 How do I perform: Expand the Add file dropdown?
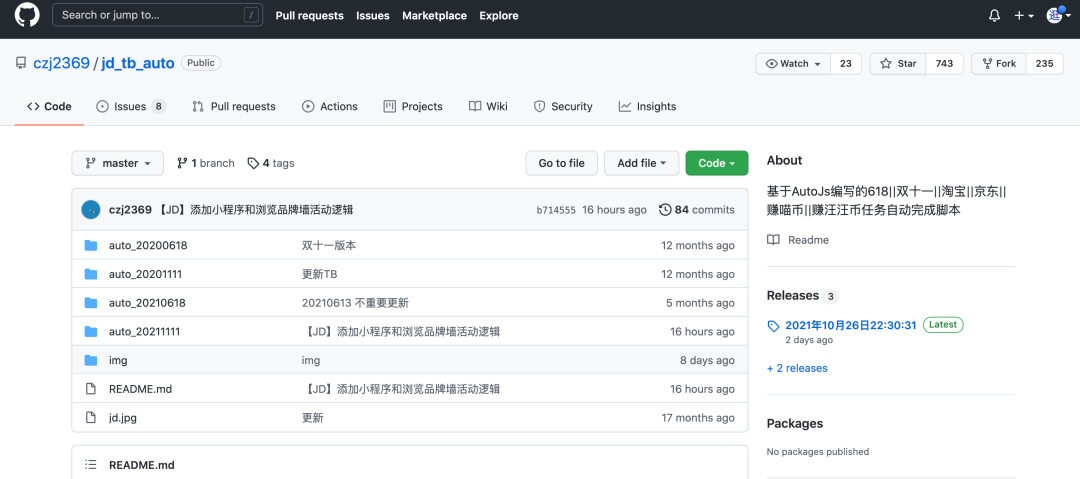(x=641, y=163)
